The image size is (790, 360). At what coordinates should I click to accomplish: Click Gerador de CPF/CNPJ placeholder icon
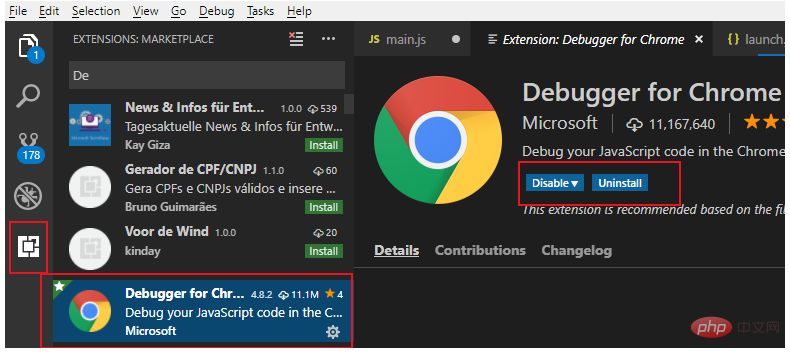(x=90, y=187)
